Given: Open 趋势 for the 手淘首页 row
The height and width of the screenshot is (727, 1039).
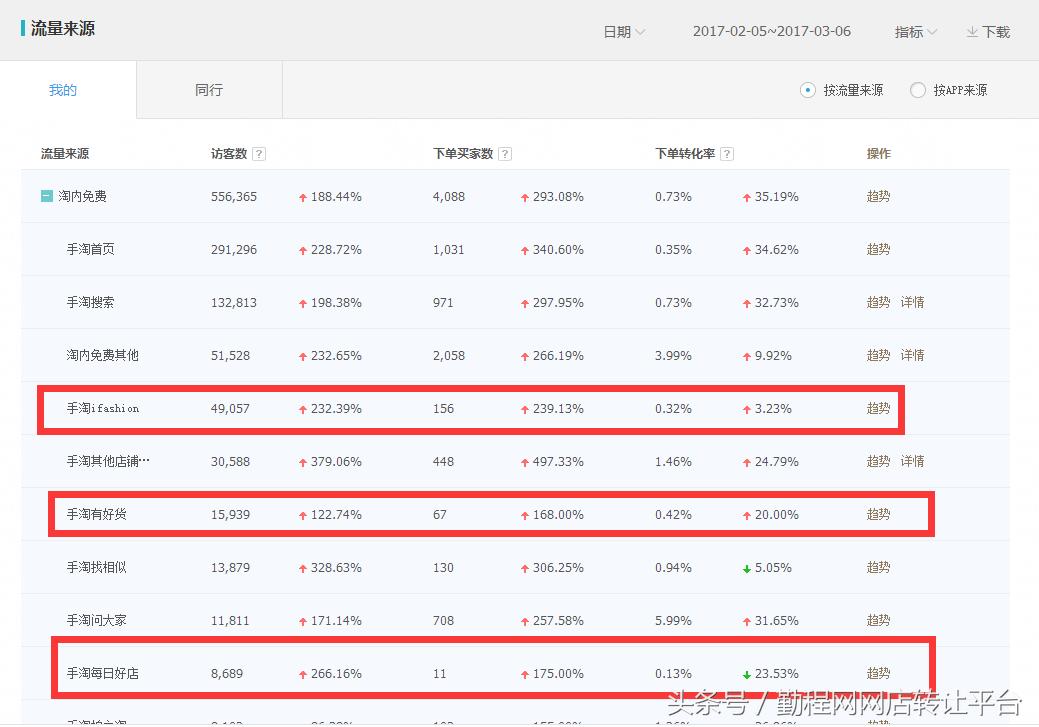Looking at the screenshot, I should (x=878, y=249).
